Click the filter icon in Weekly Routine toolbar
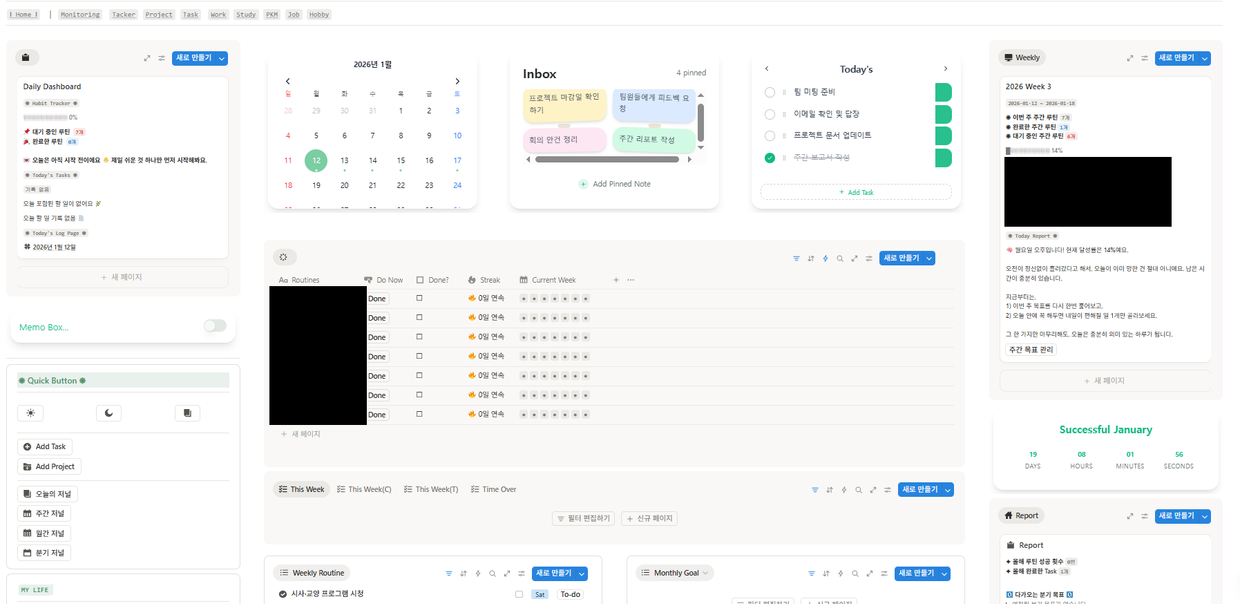Image resolution: width=1240 pixels, height=604 pixels. click(x=449, y=573)
